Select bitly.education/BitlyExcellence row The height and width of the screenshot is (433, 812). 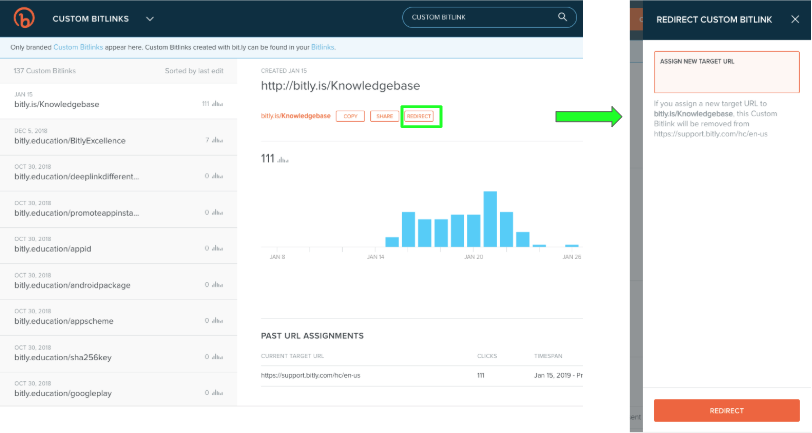(x=119, y=137)
